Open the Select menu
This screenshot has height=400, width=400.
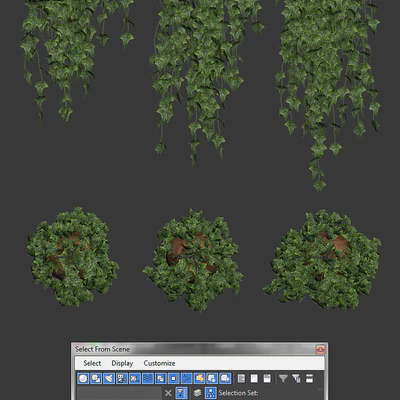click(x=92, y=363)
